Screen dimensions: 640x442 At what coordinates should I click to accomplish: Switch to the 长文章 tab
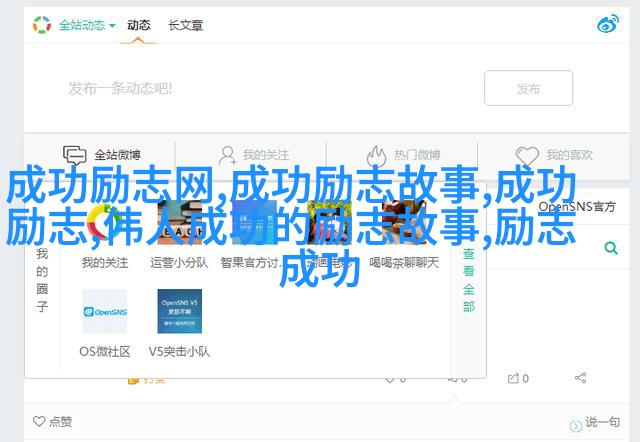pyautogui.click(x=188, y=24)
